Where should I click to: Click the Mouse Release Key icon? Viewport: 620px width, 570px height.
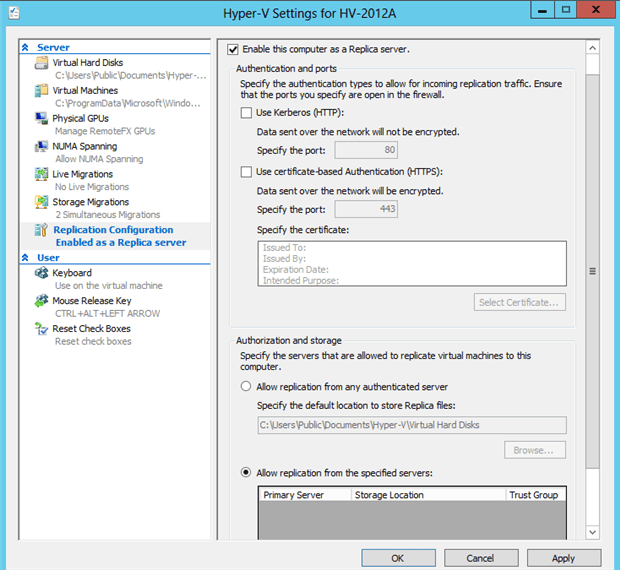(42, 301)
